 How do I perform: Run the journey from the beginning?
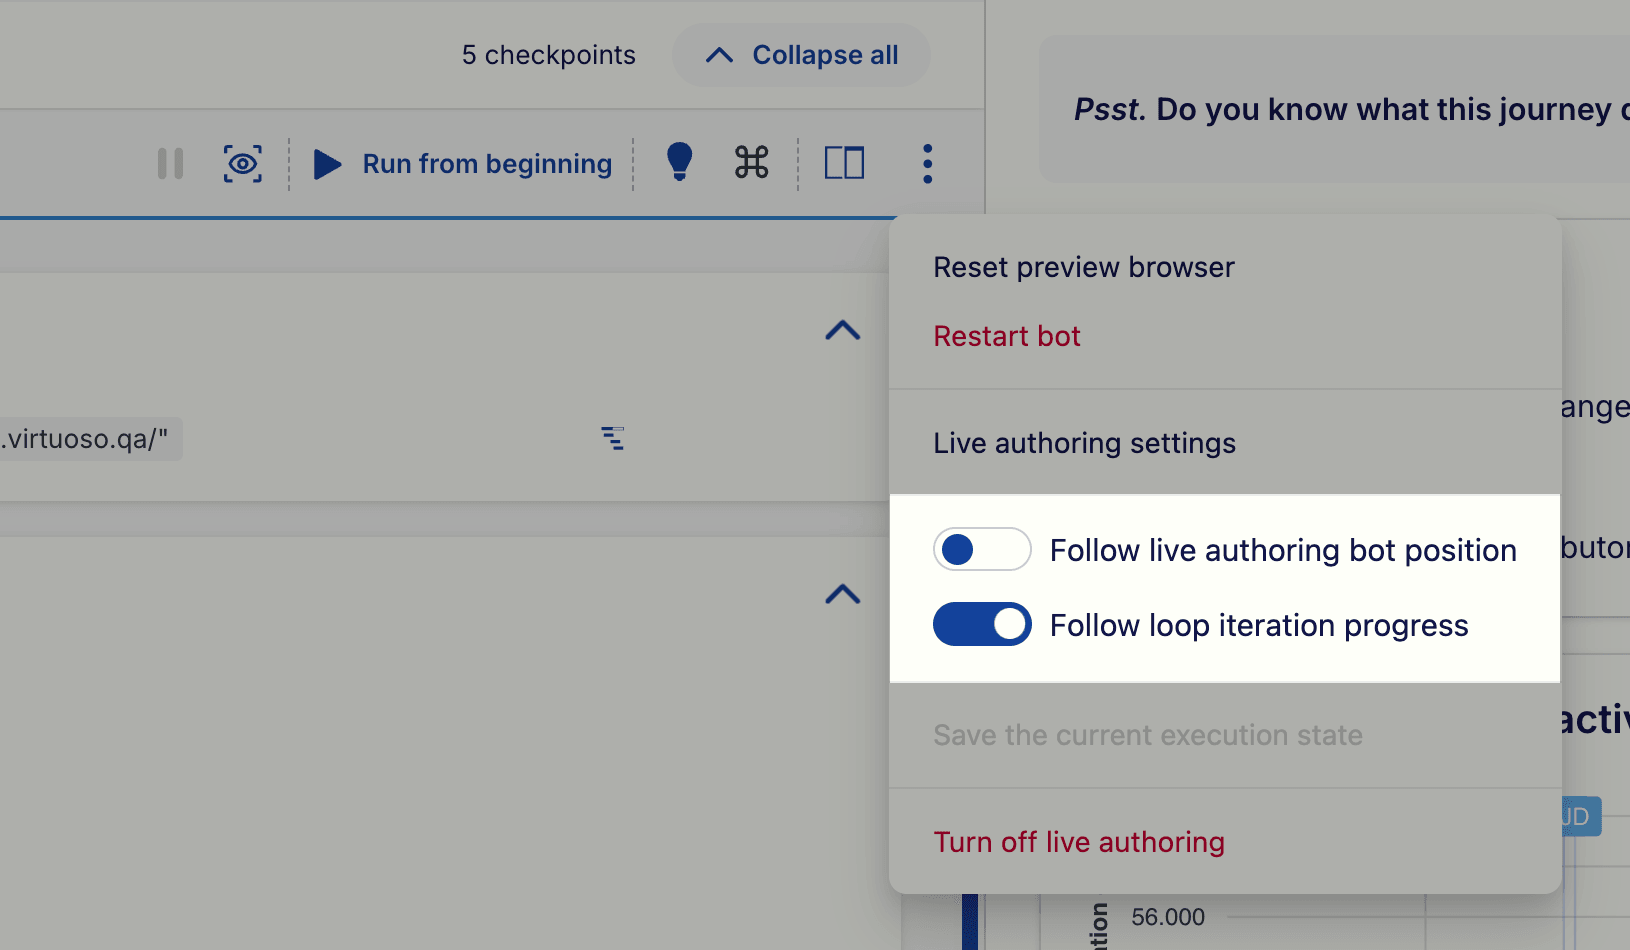click(486, 163)
